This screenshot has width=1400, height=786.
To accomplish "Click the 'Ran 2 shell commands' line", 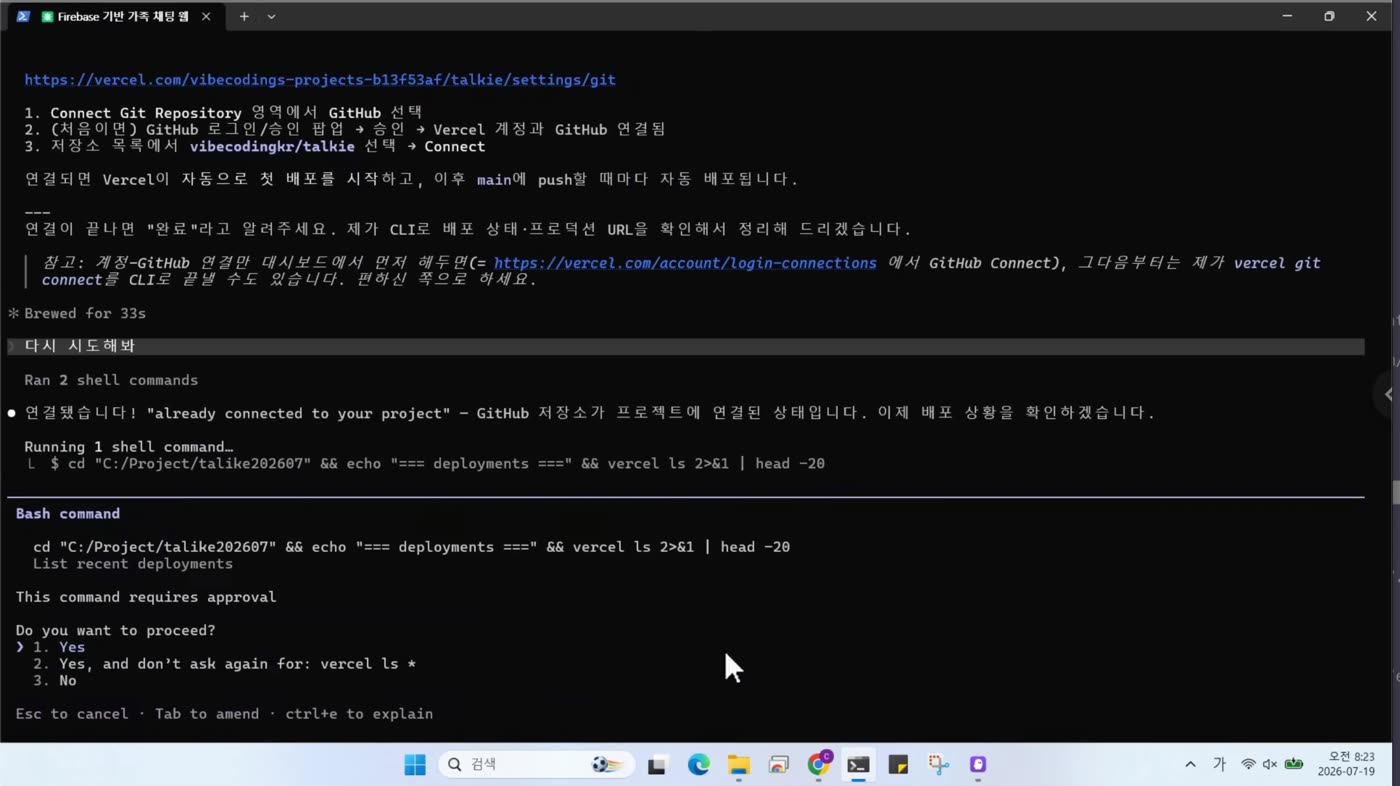I will click(x=111, y=380).
